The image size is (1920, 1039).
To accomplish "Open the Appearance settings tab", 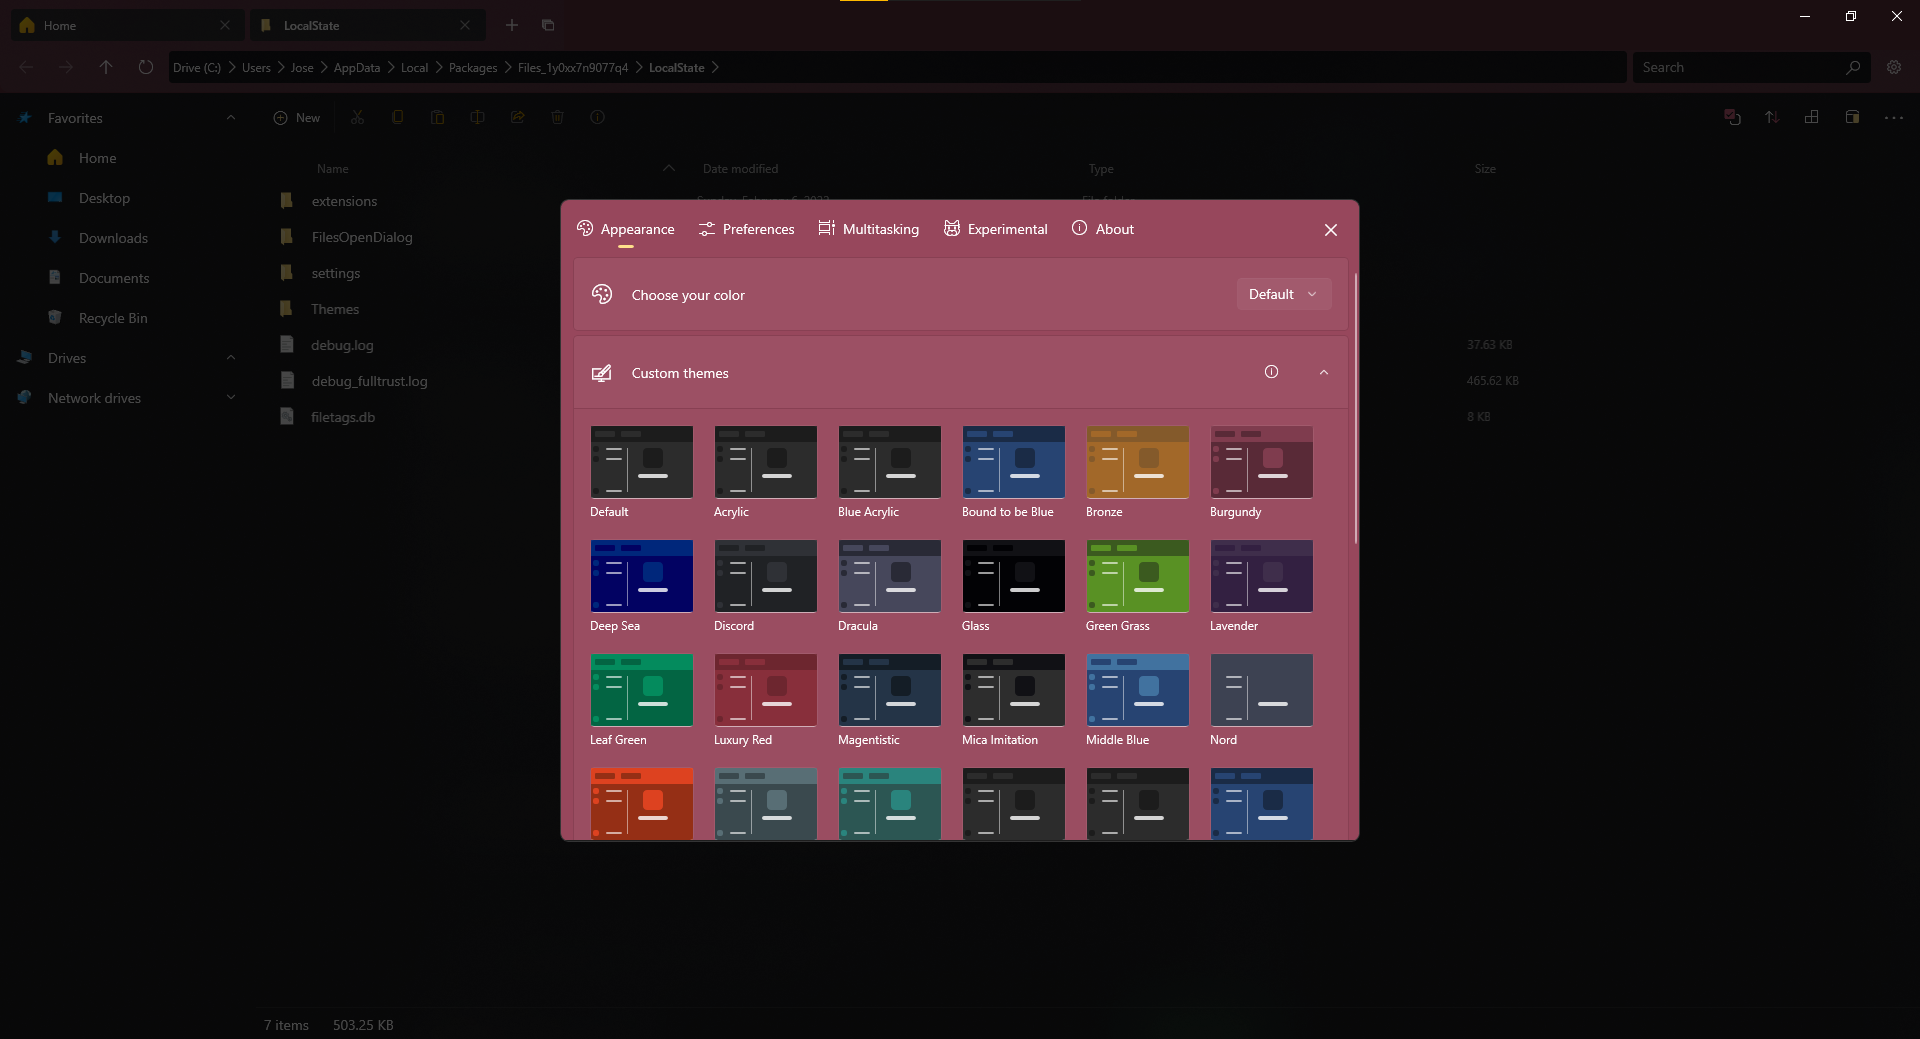I will pos(626,229).
